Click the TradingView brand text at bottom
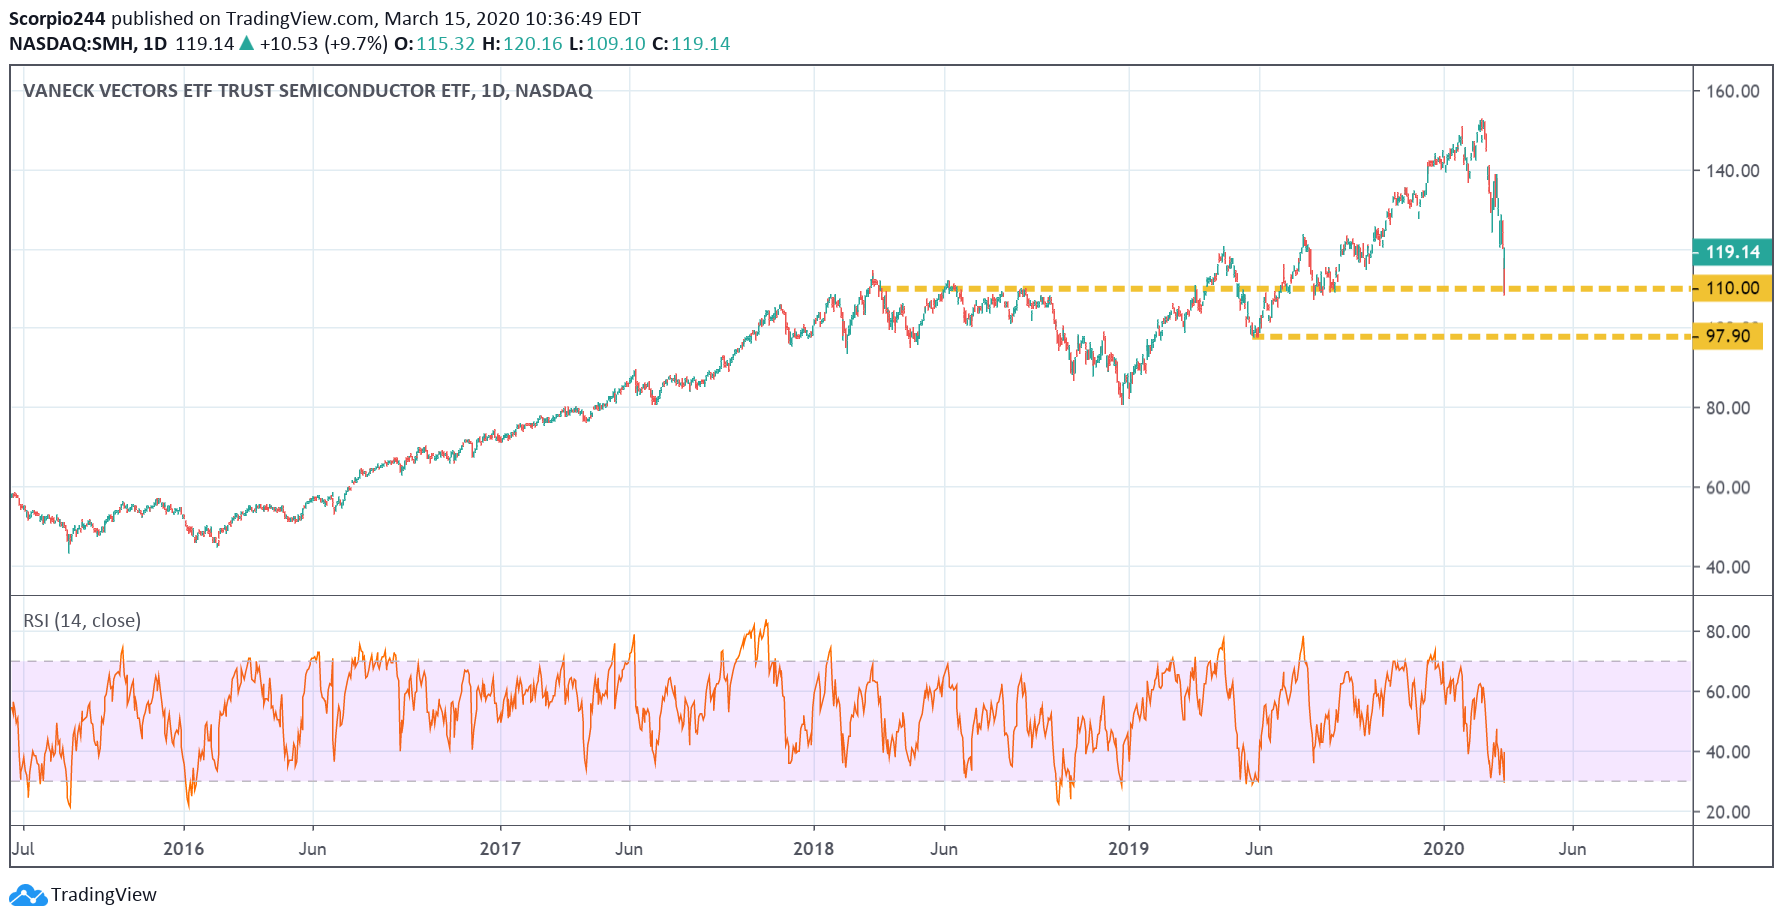 pyautogui.click(x=104, y=895)
